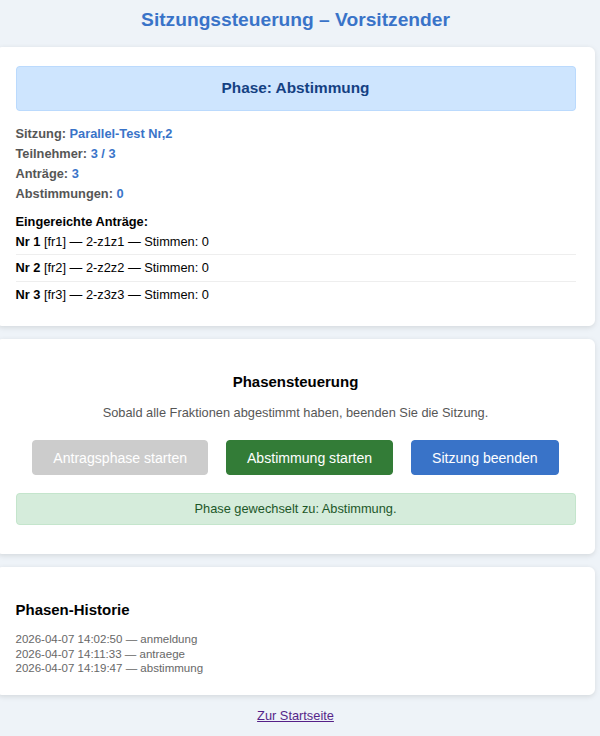The image size is (600, 736).
Task: Click the Anträge count value
Action: [x=75, y=173]
